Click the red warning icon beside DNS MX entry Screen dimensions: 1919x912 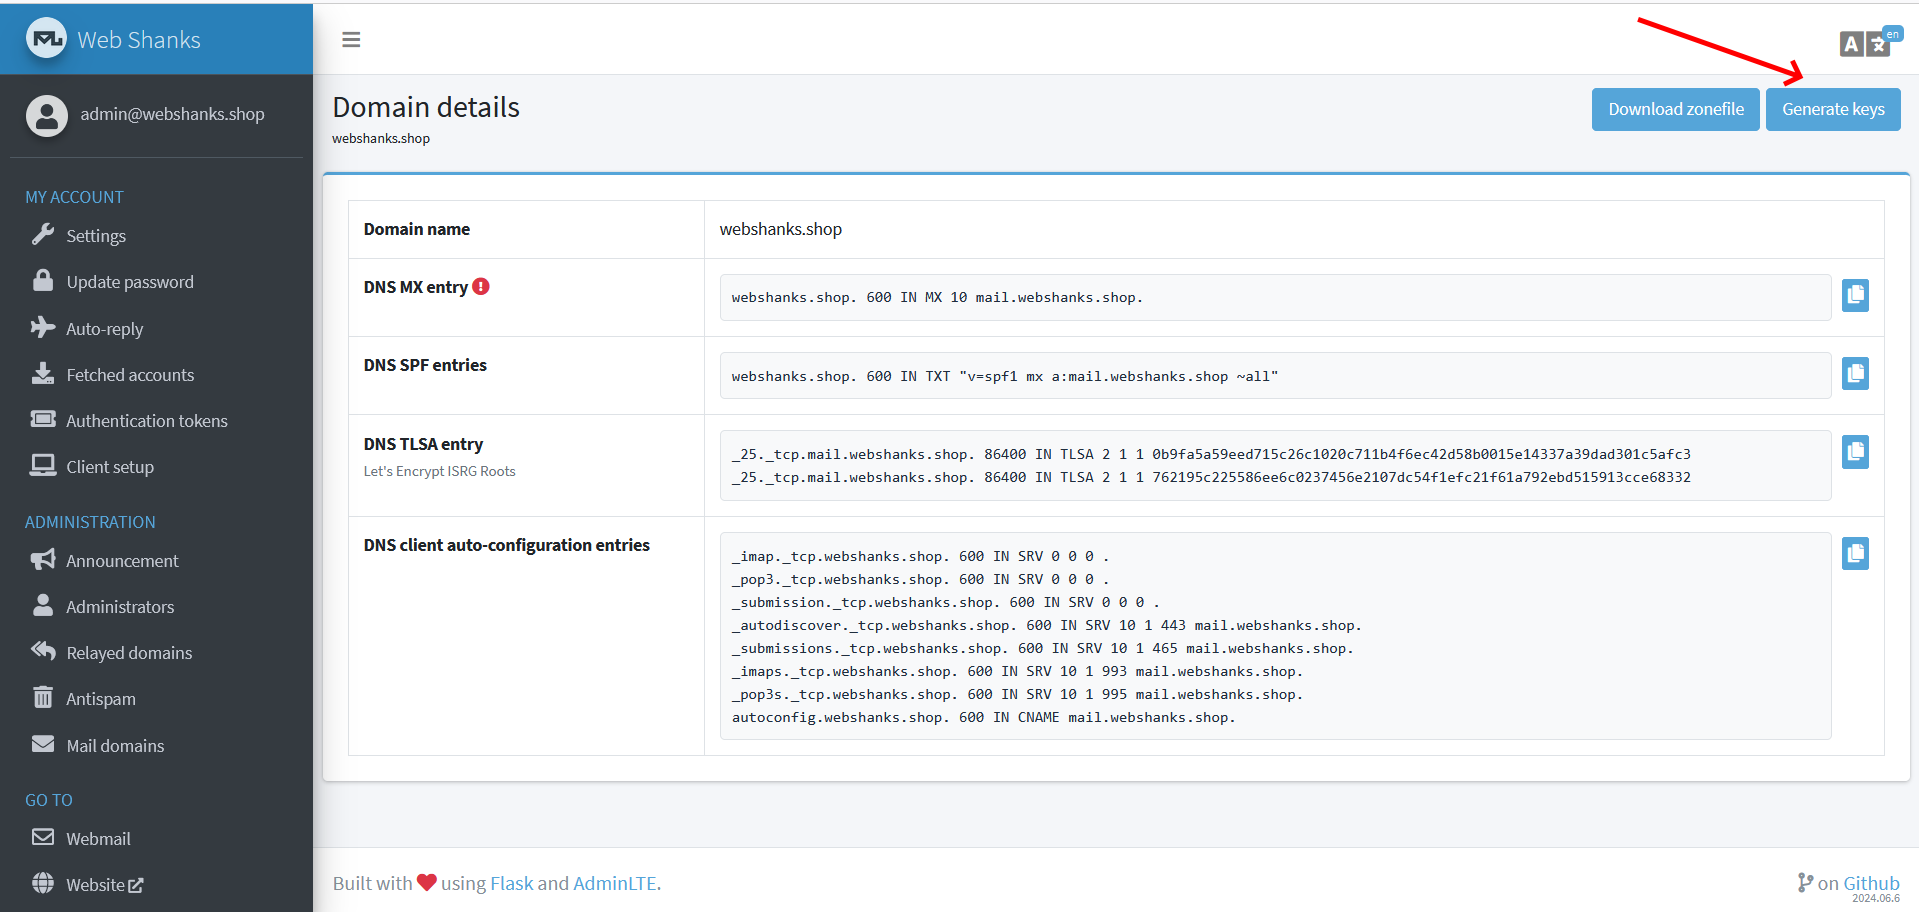click(481, 287)
